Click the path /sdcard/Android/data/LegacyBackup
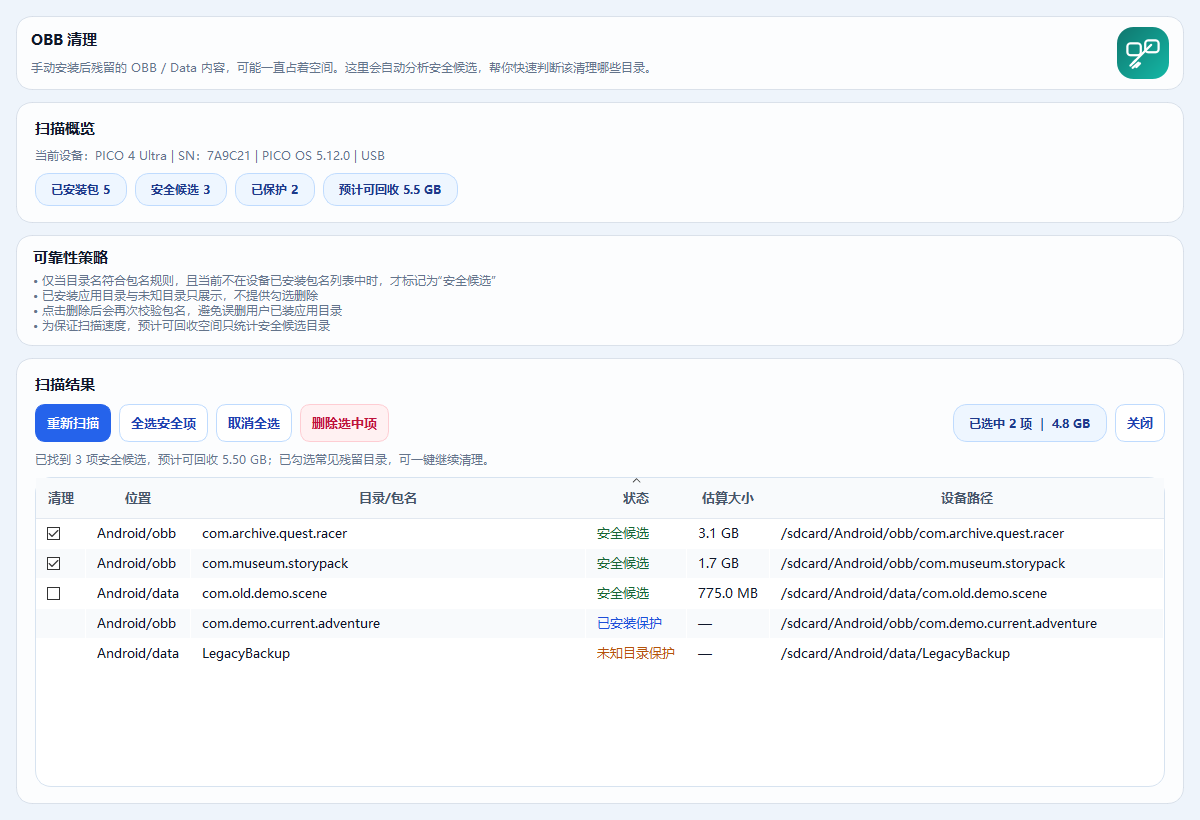The width and height of the screenshot is (1200, 820). (x=895, y=654)
